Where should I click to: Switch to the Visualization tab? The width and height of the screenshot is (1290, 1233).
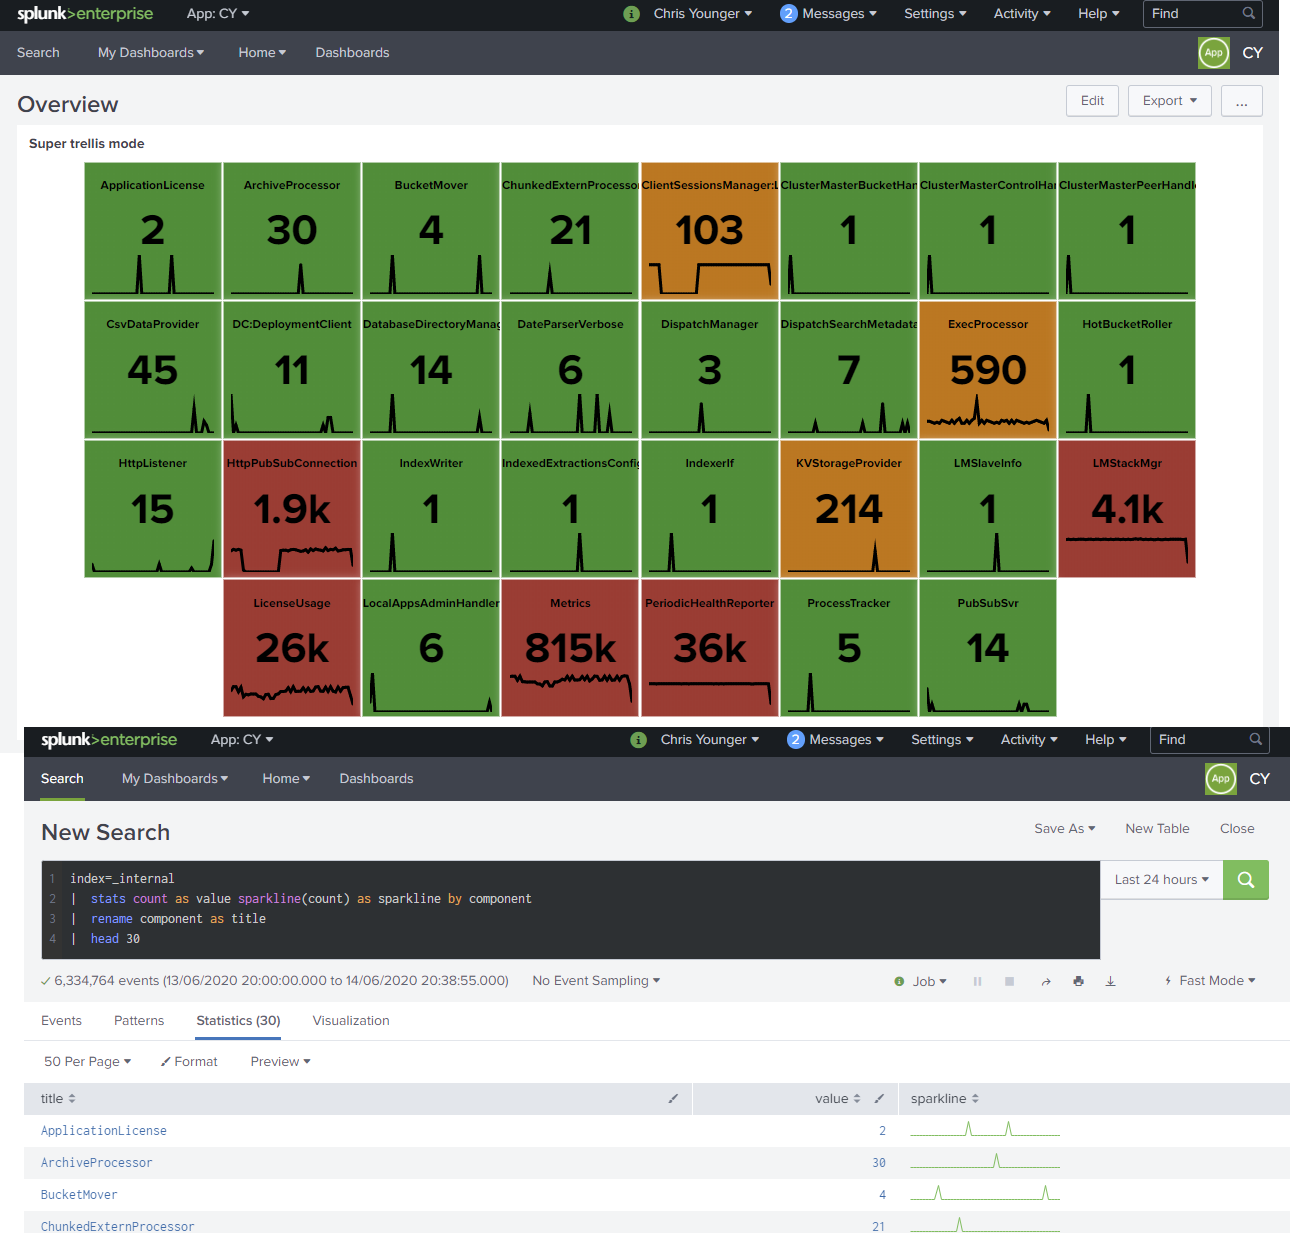pyautogui.click(x=351, y=1021)
